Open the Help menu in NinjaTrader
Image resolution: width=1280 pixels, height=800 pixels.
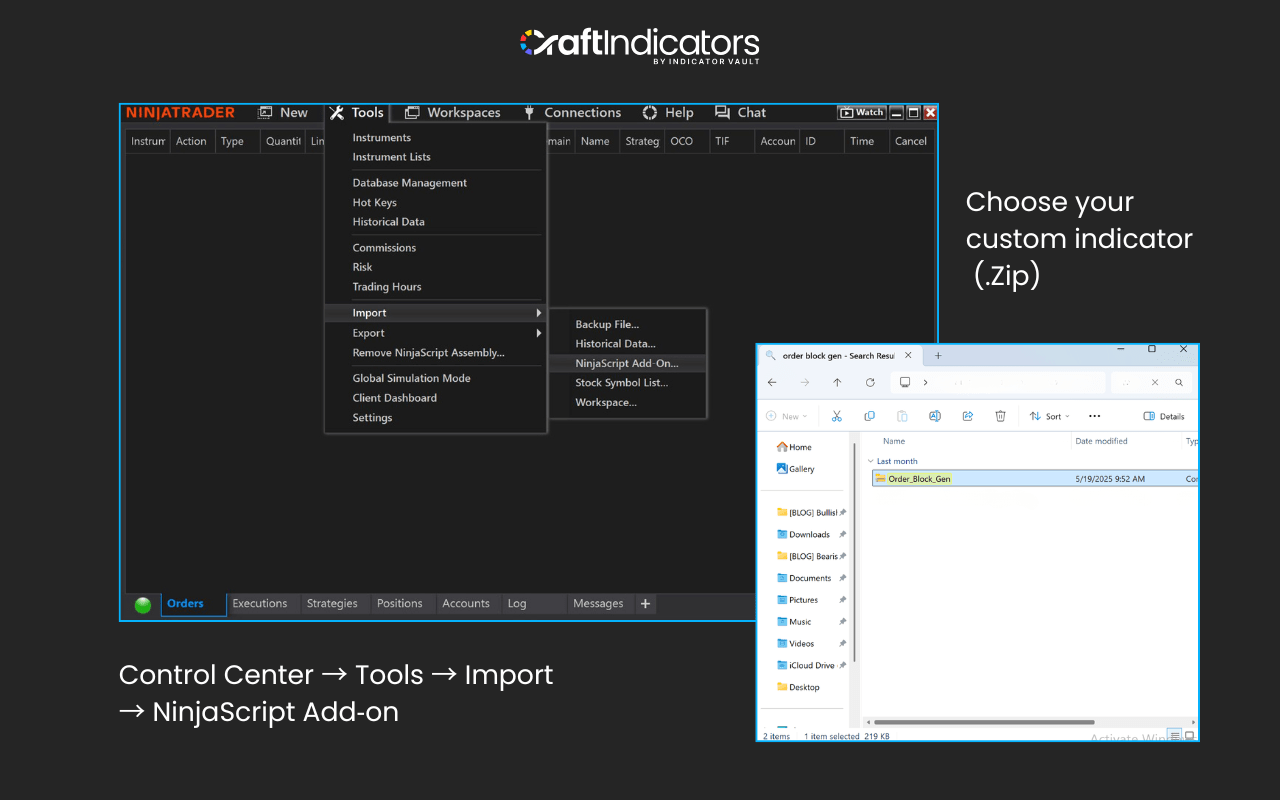668,113
